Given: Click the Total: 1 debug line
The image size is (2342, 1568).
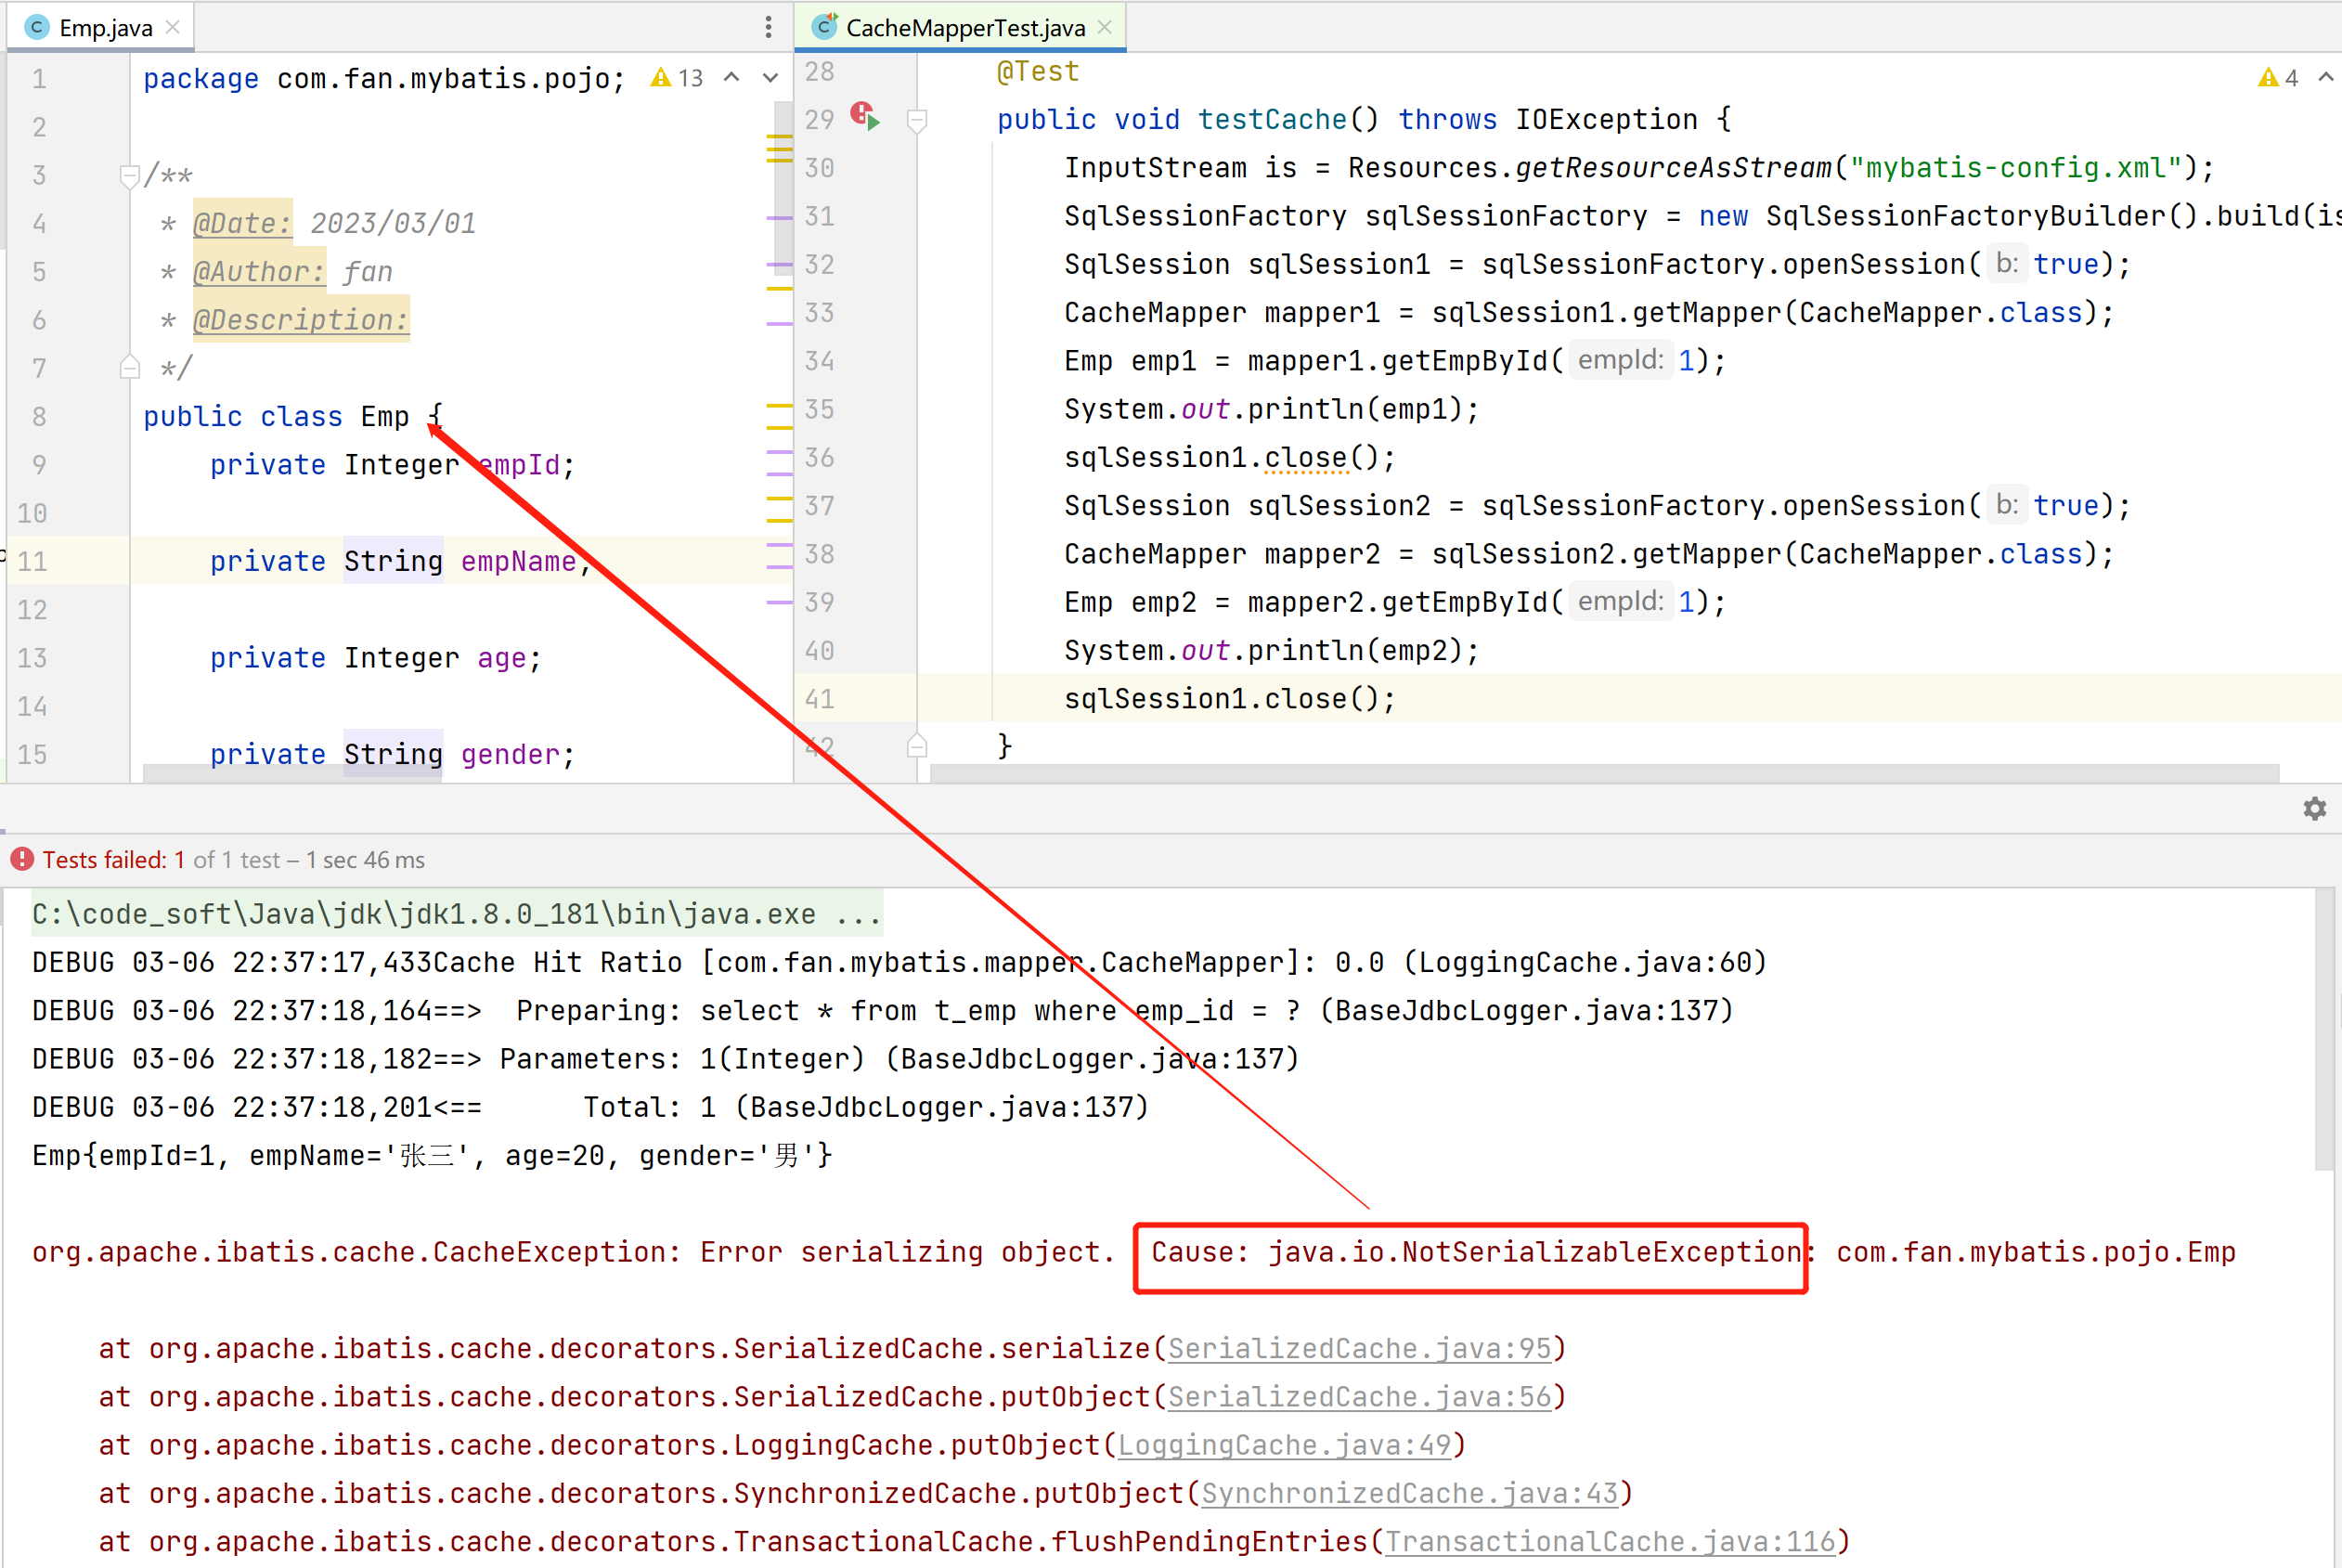Looking at the screenshot, I should [590, 1107].
